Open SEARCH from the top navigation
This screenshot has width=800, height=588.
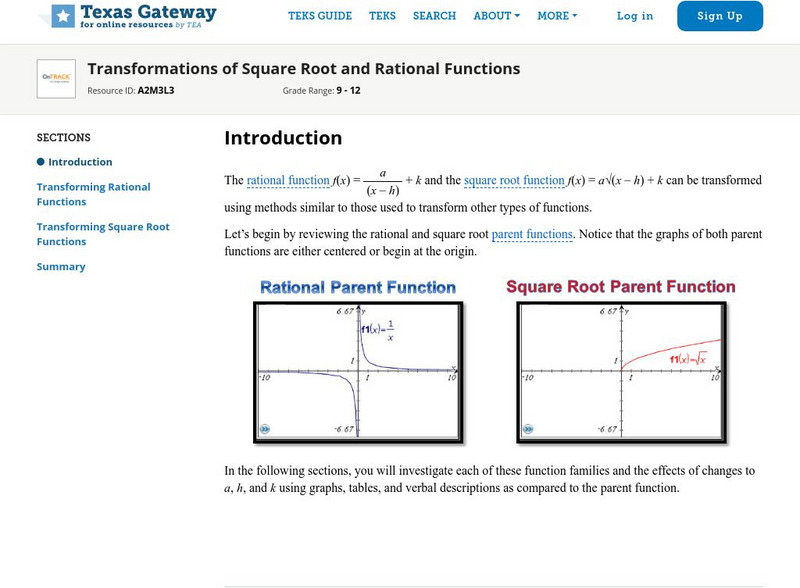432,16
